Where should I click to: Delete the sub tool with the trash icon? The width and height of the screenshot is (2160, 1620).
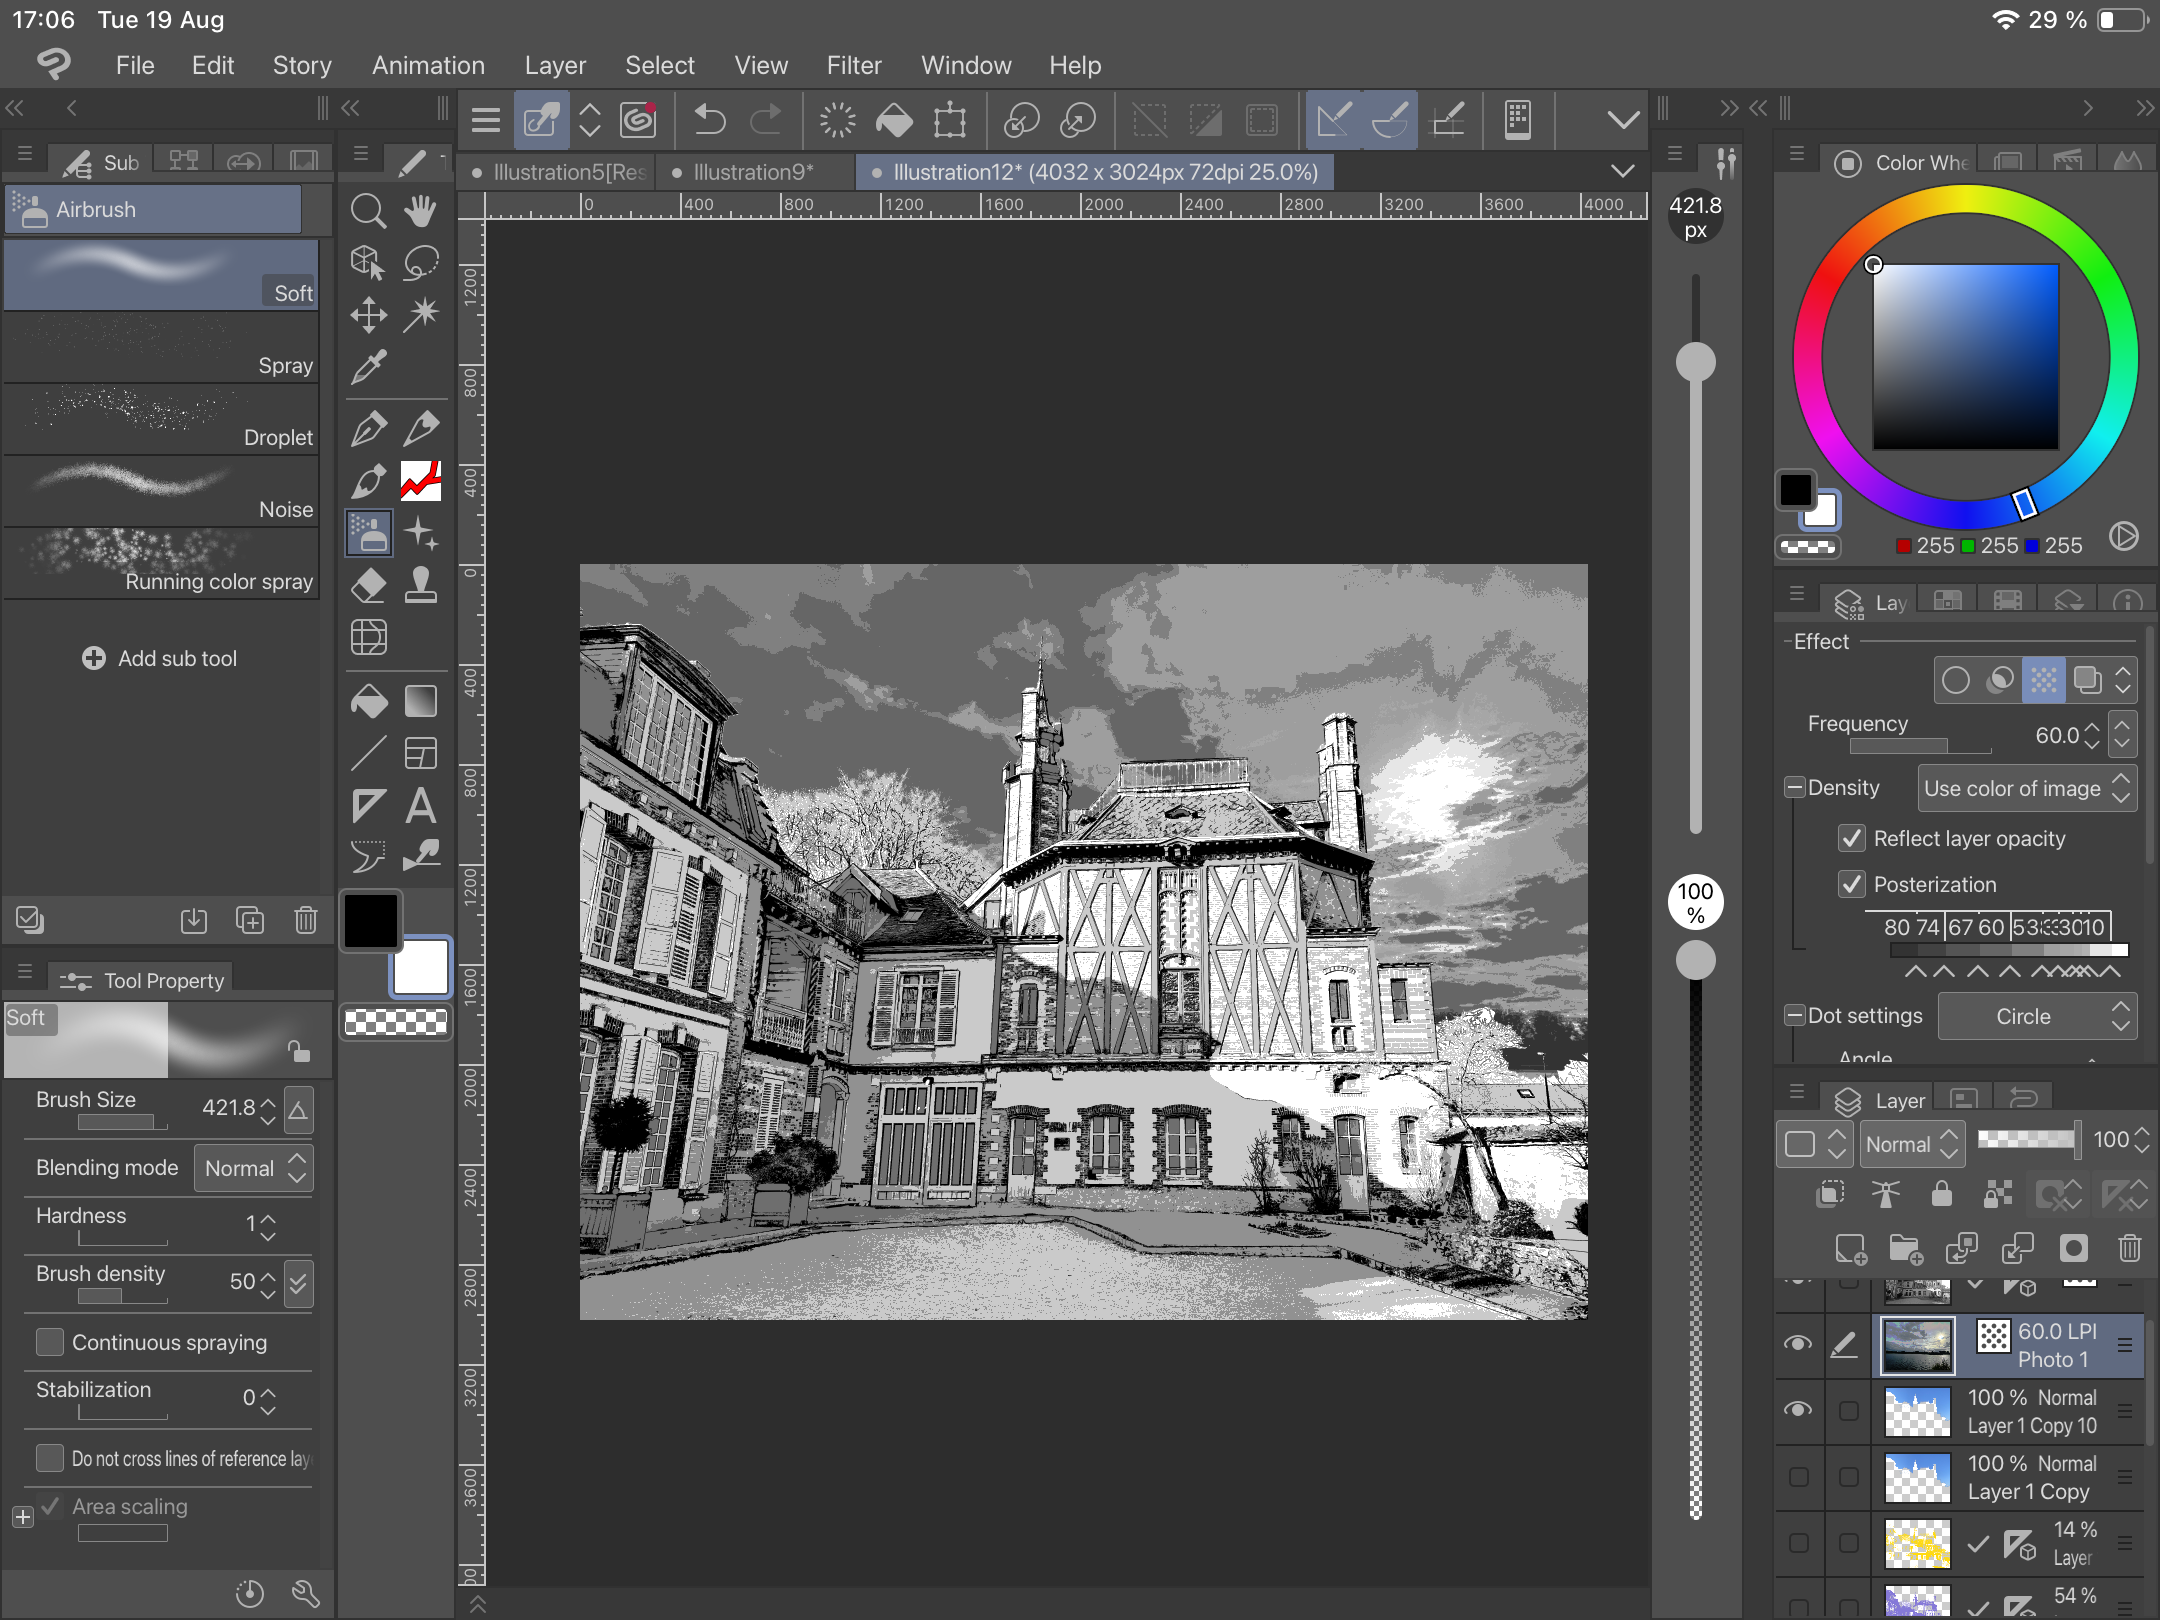306,920
